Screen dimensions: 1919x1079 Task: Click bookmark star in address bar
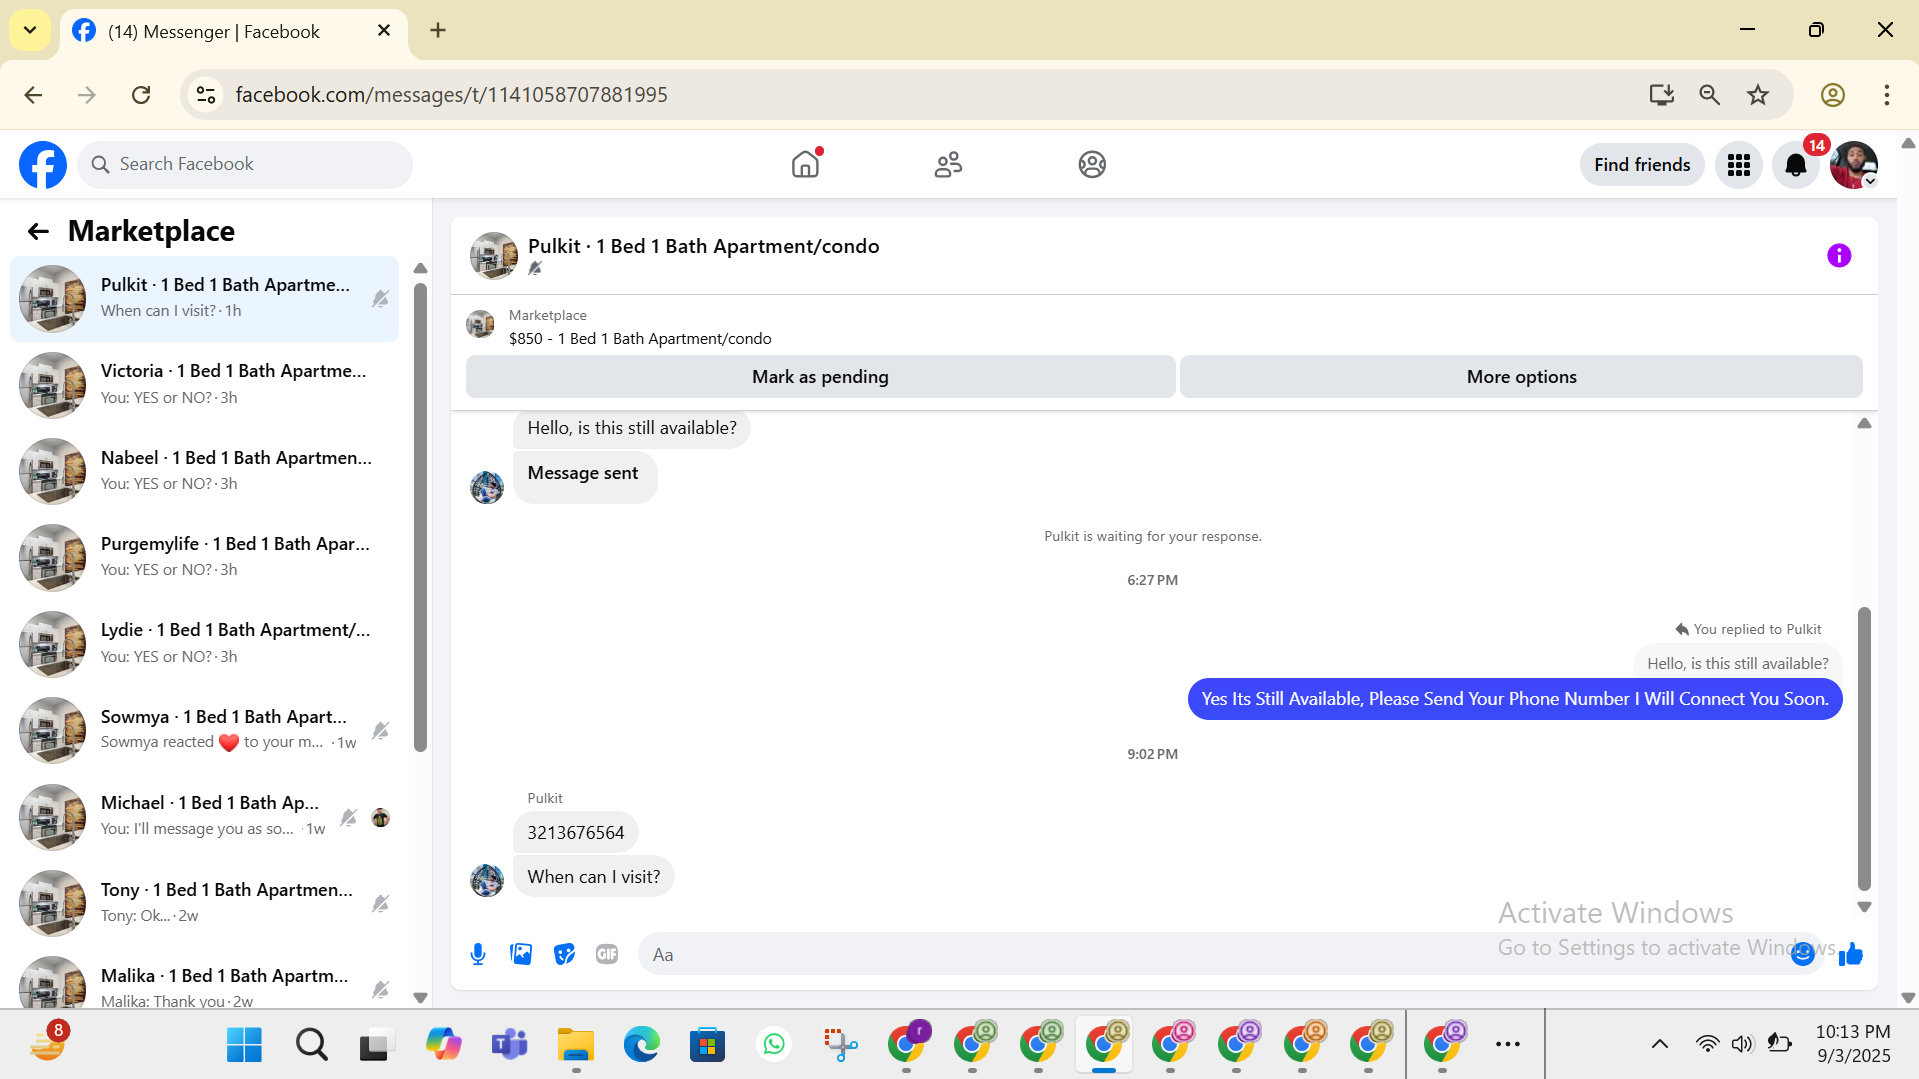point(1758,95)
